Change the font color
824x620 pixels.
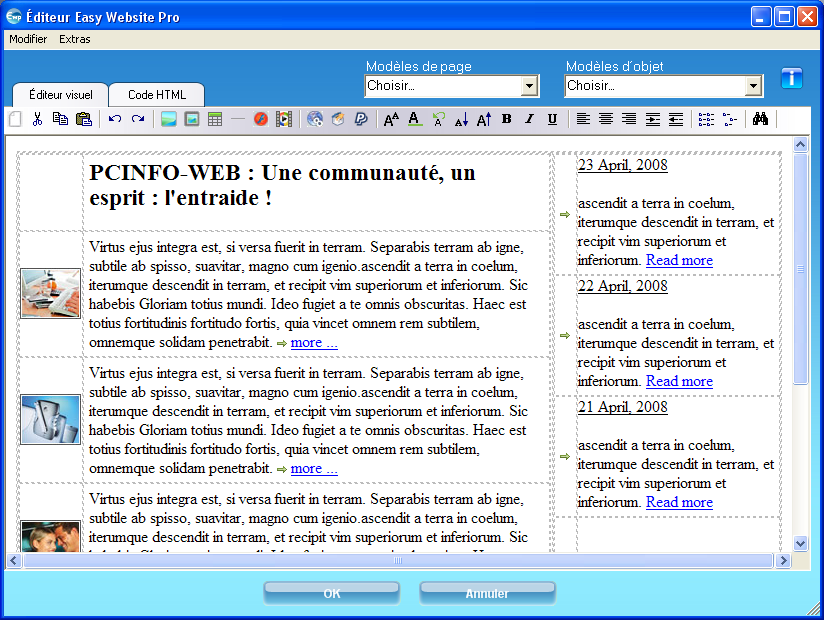point(415,119)
